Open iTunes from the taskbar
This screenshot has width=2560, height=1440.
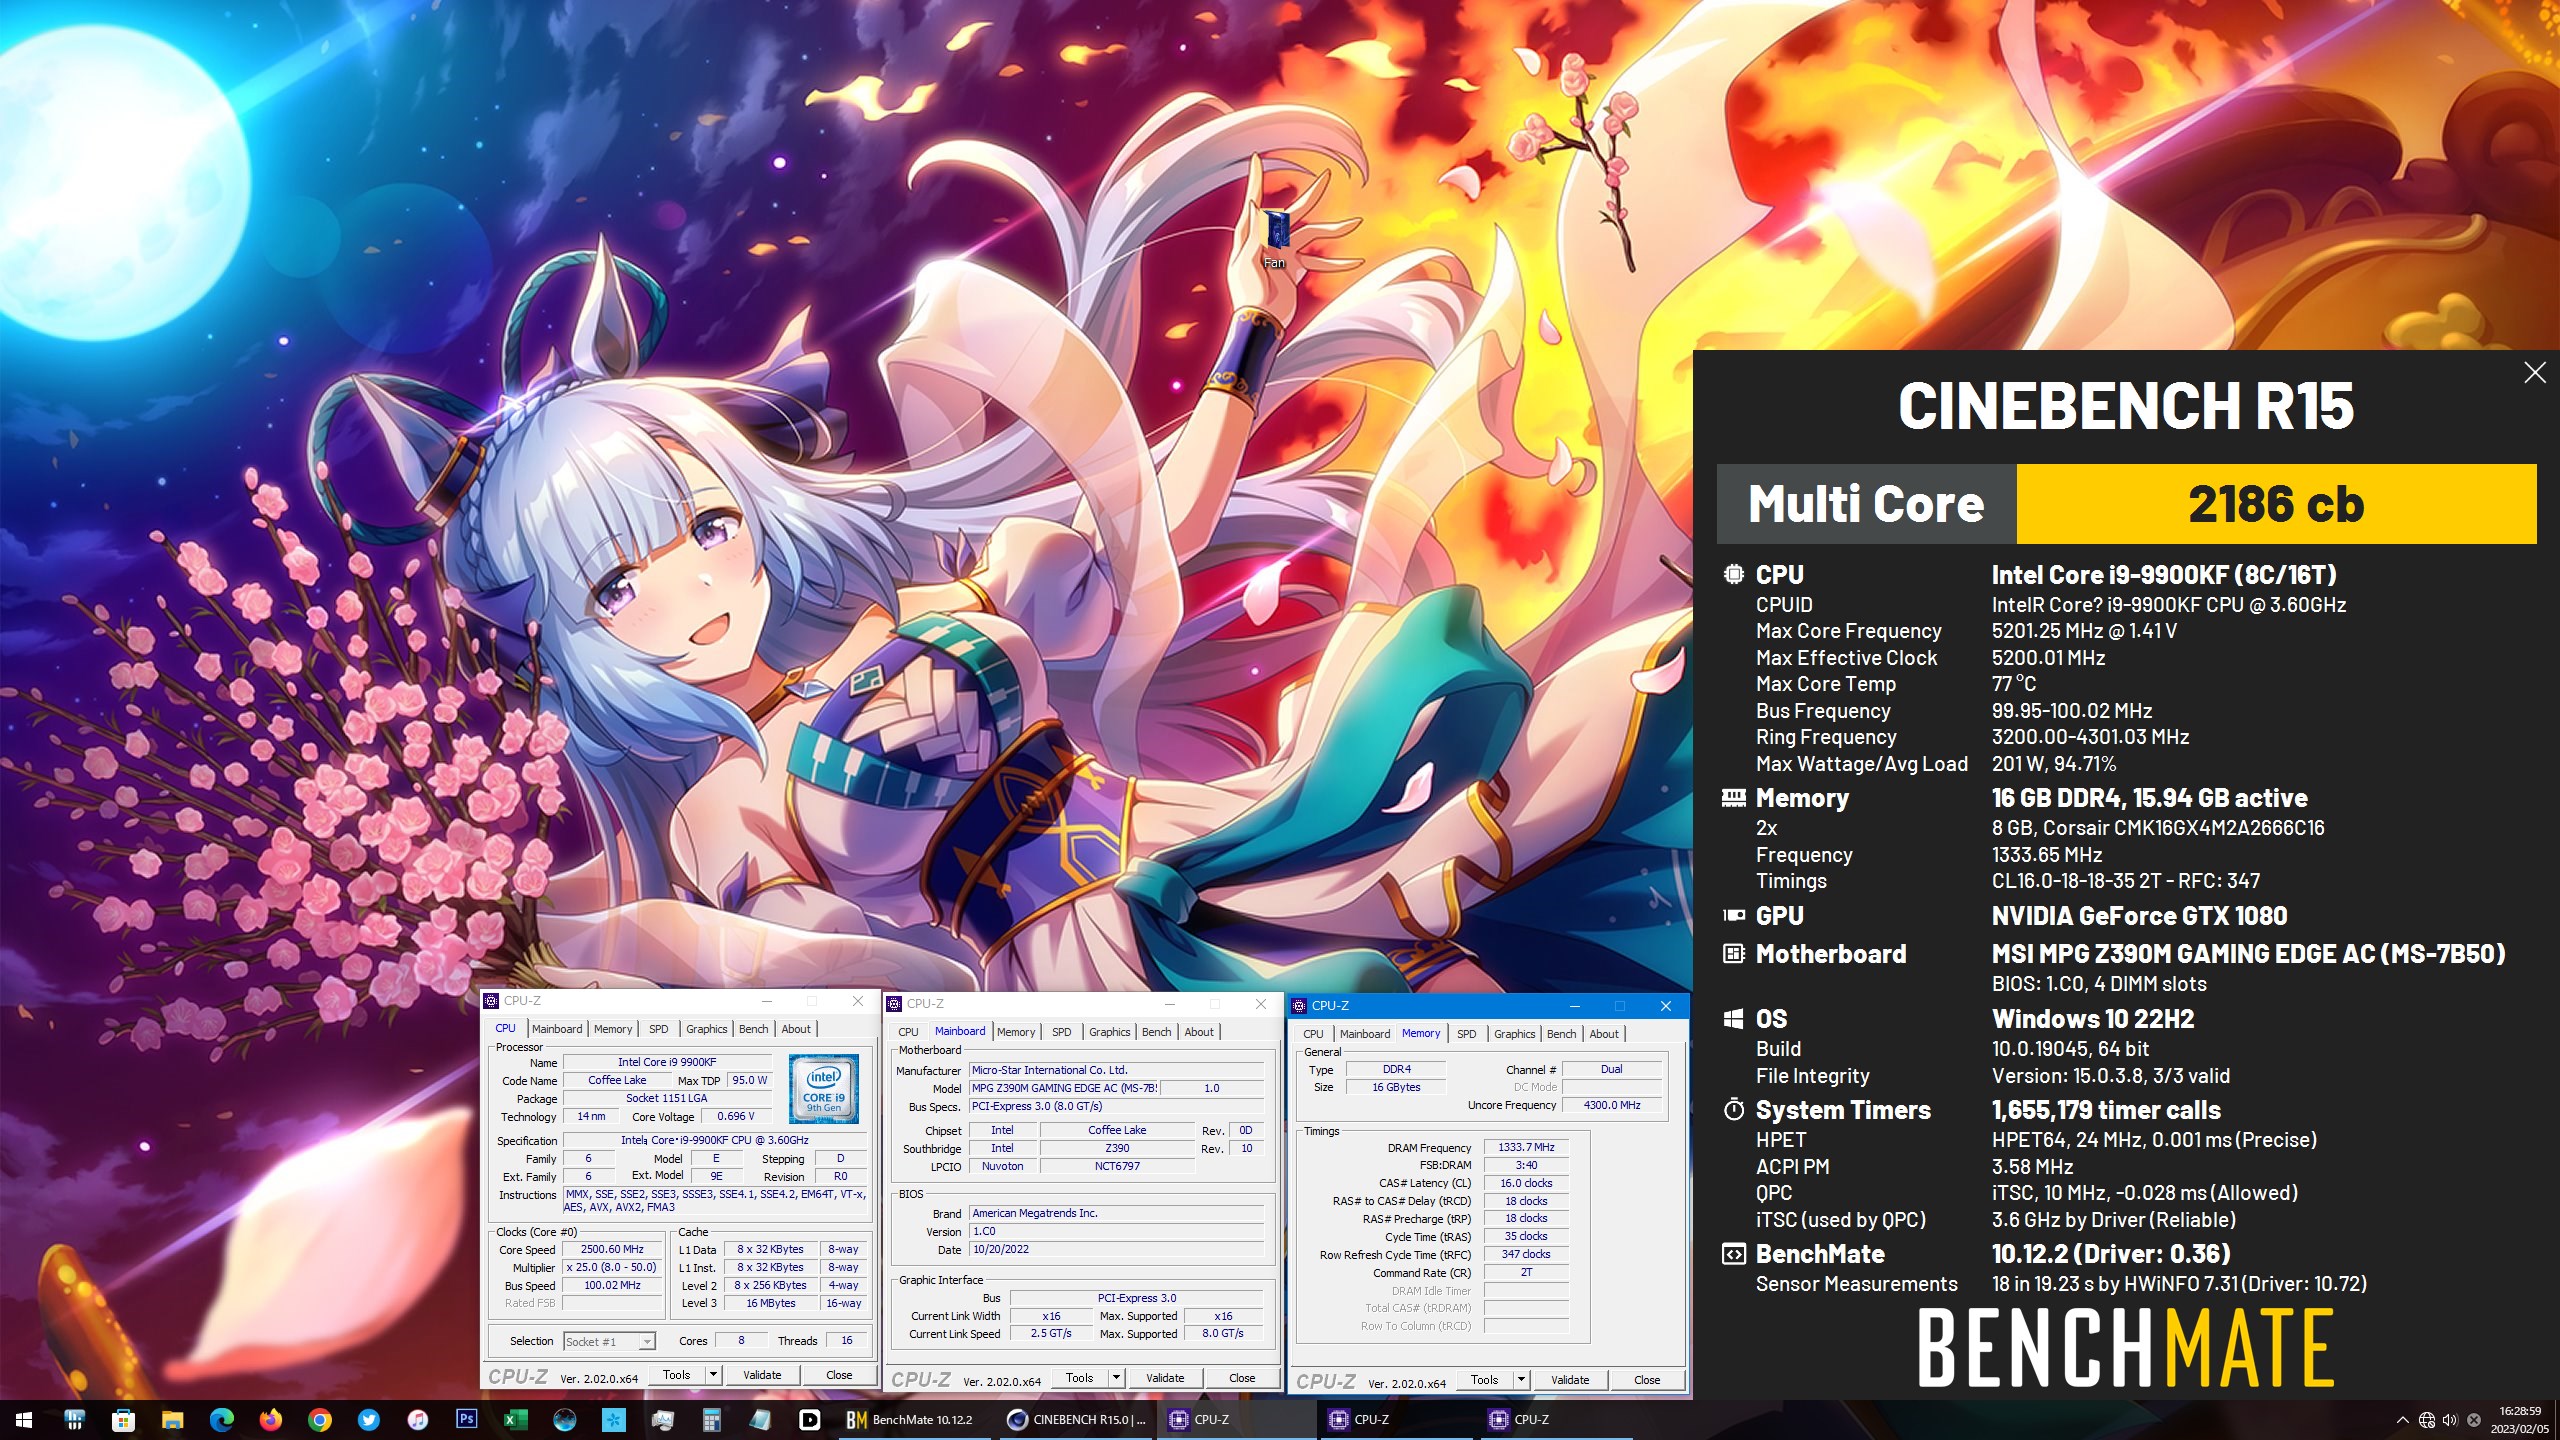tap(417, 1419)
